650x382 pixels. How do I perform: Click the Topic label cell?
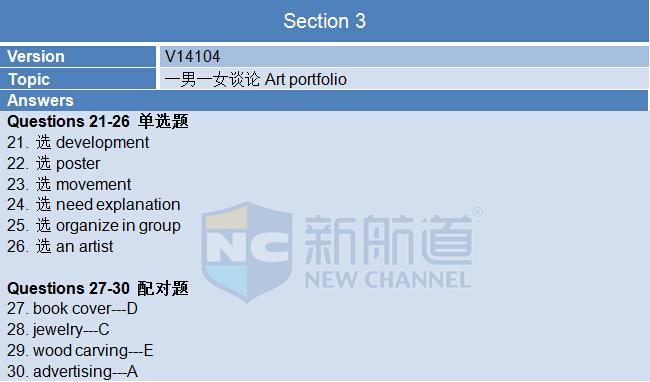pyautogui.click(x=78, y=79)
